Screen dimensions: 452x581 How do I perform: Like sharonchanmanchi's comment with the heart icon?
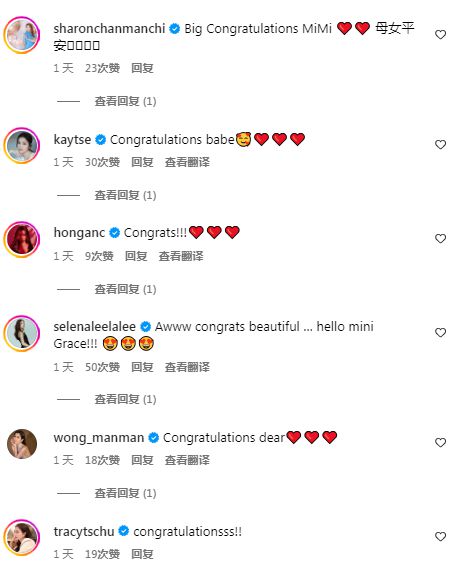pyautogui.click(x=440, y=34)
